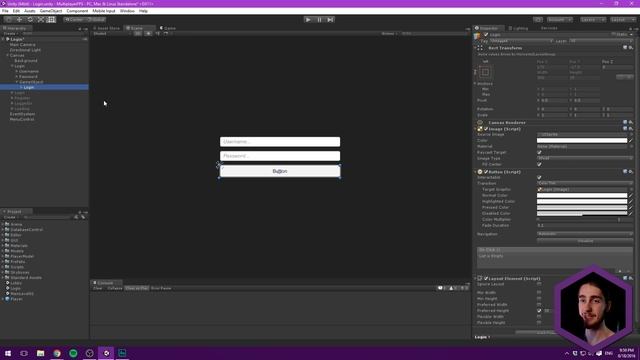Click the Pressed Color swatch
Viewport: 640px width, 360px height.
[x=582, y=207]
